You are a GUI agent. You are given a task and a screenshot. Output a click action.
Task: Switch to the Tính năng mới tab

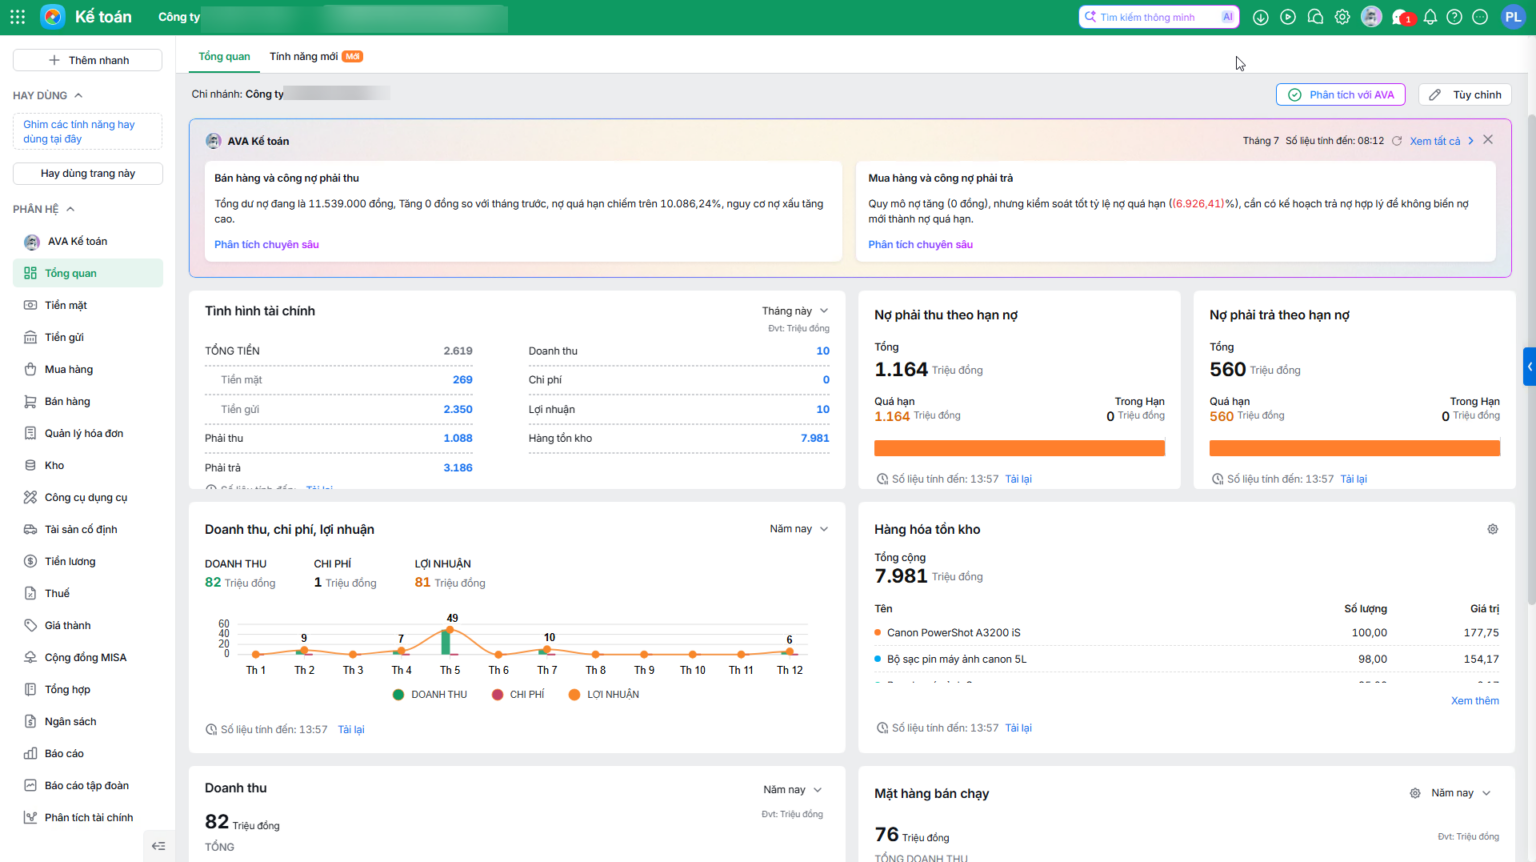click(x=315, y=56)
